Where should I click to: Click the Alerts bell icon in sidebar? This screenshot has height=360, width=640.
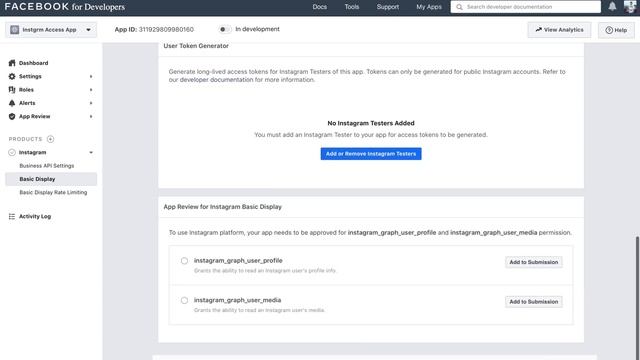pyautogui.click(x=12, y=103)
